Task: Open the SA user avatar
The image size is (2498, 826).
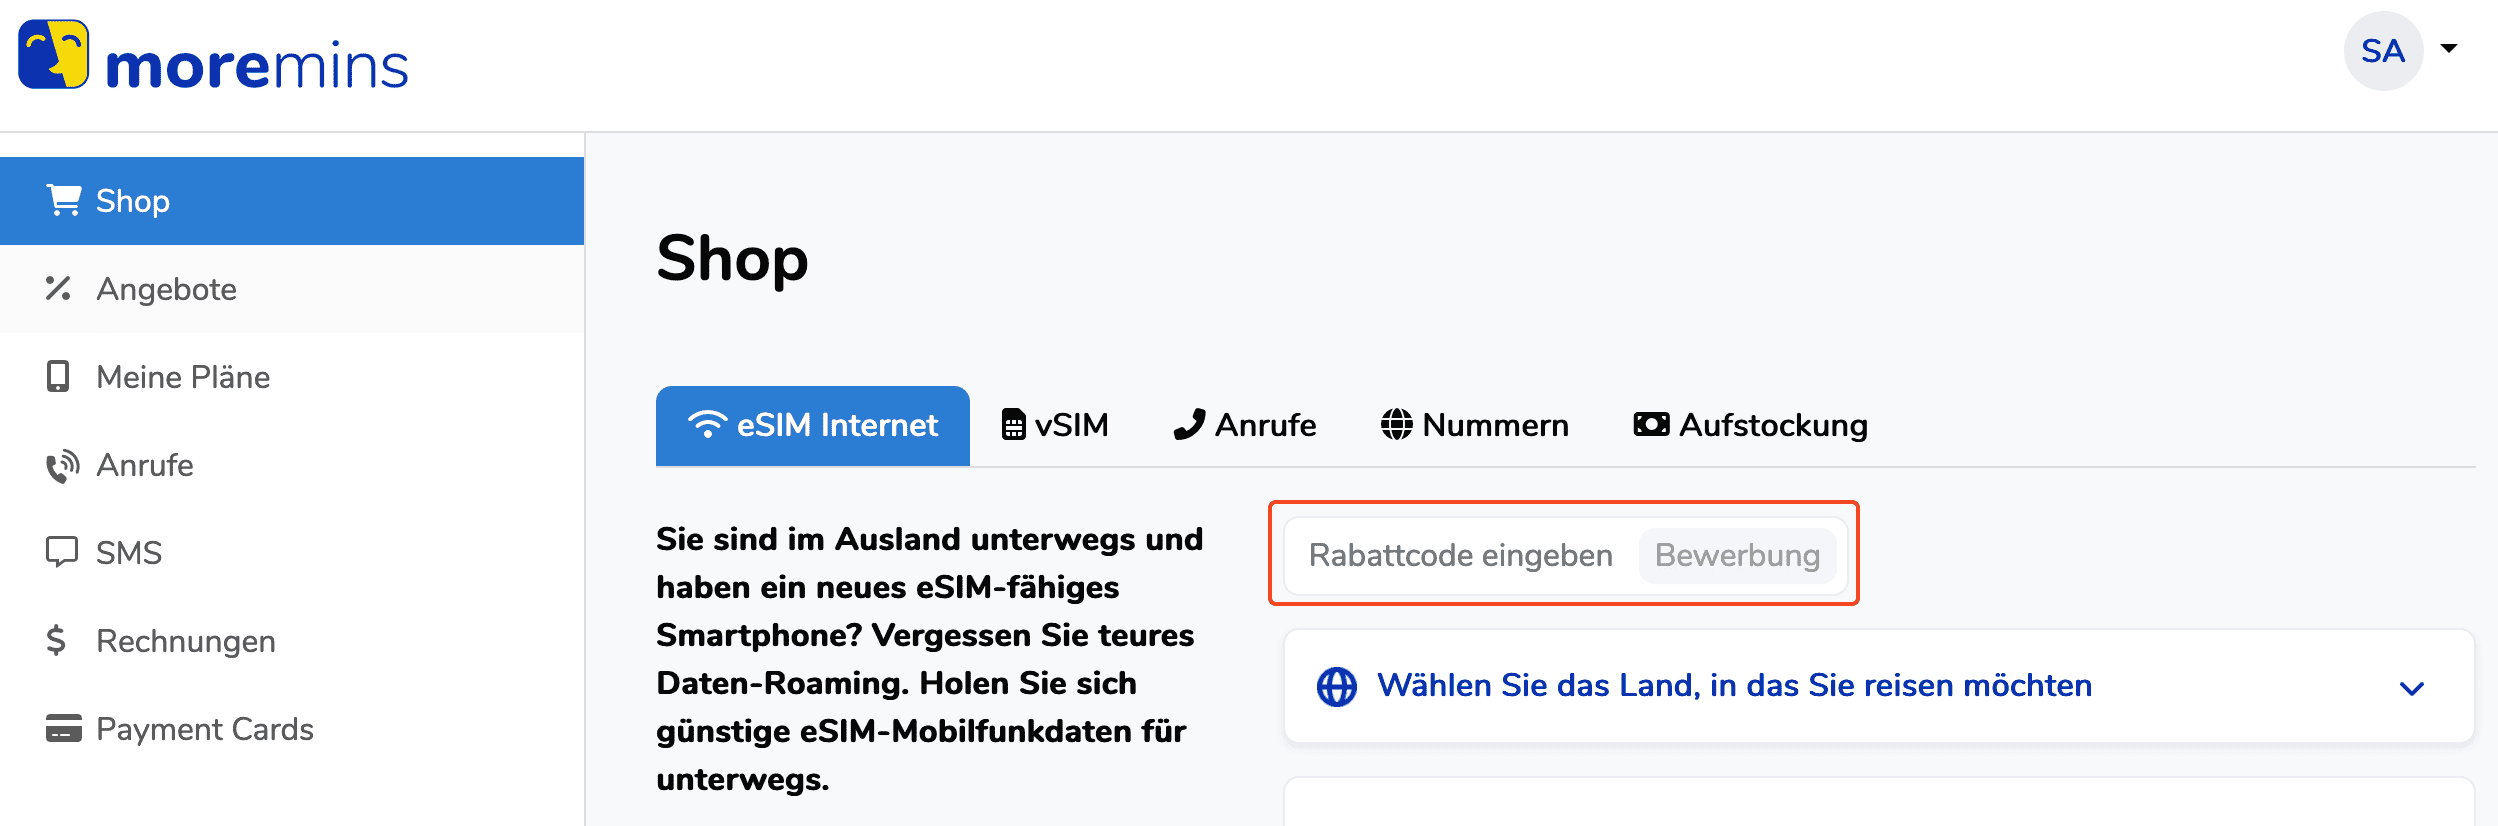Action: (2382, 51)
